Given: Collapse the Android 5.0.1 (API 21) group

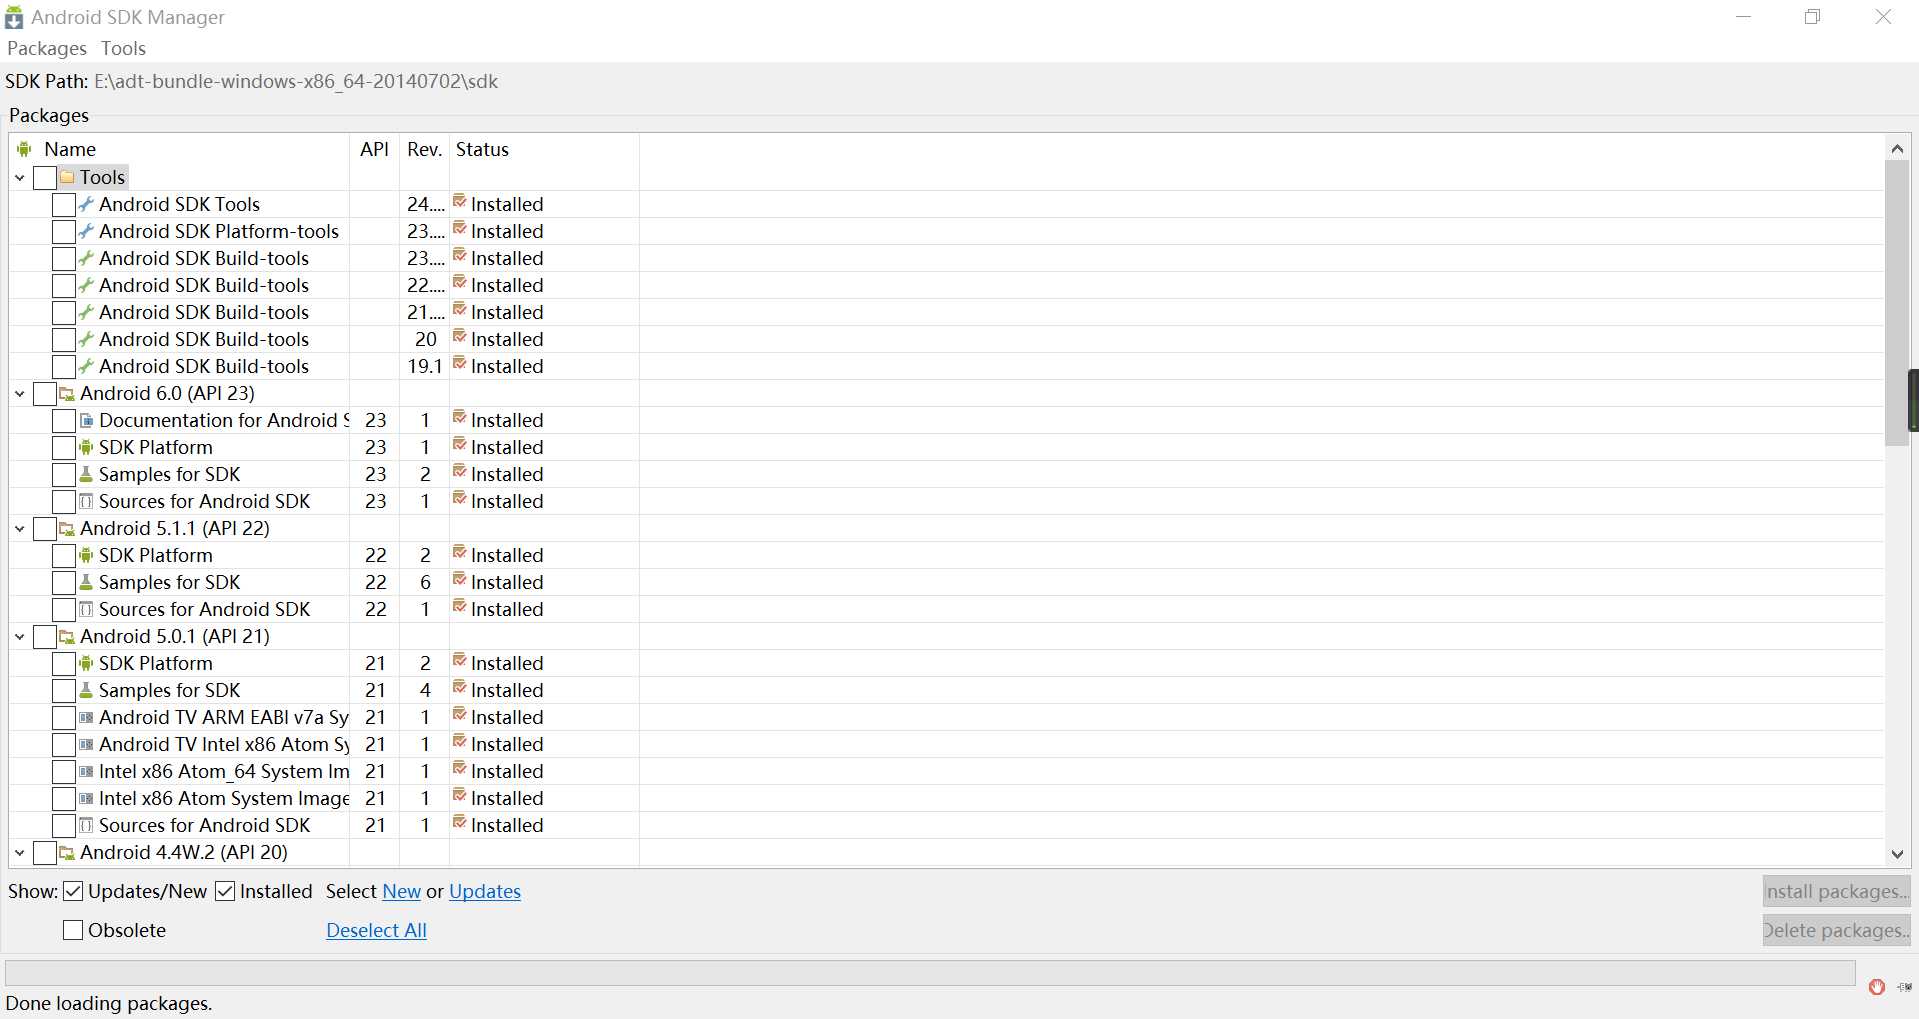Looking at the screenshot, I should click(x=20, y=637).
